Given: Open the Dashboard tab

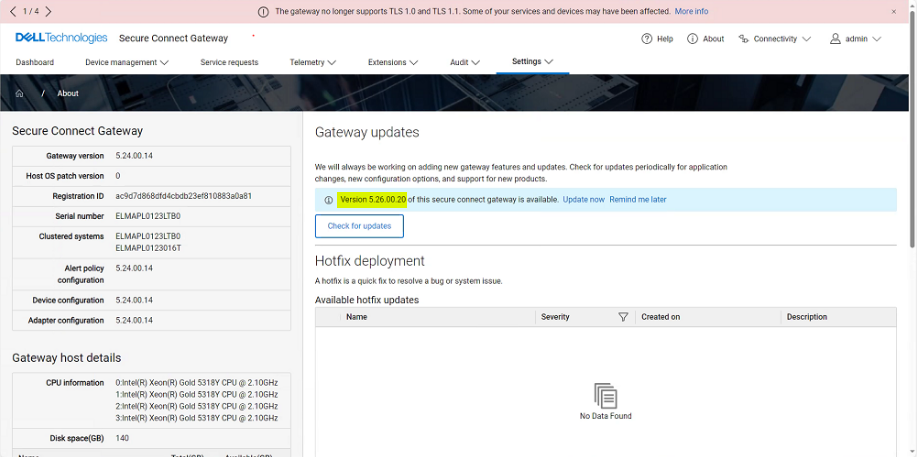Looking at the screenshot, I should pyautogui.click(x=35, y=62).
